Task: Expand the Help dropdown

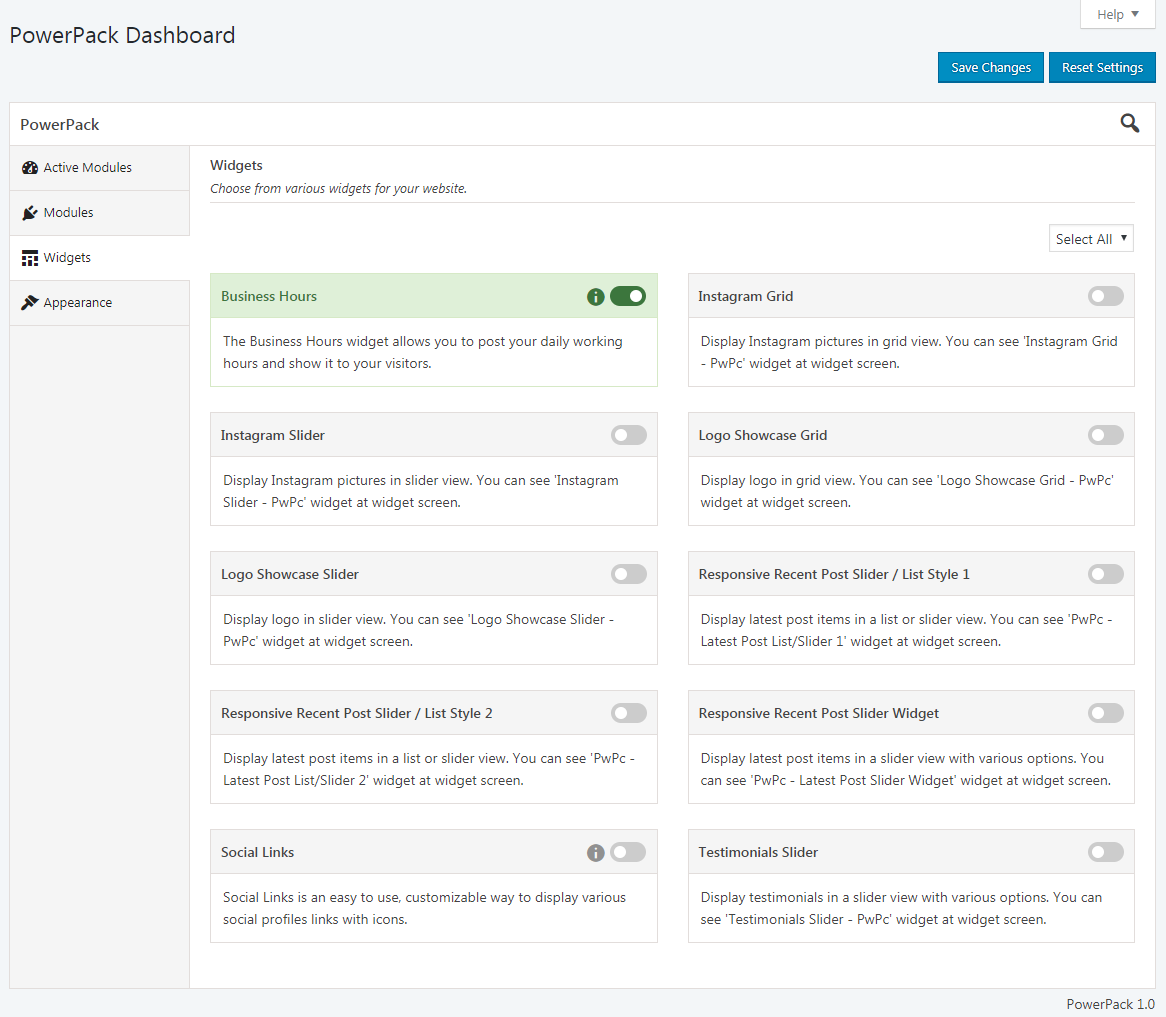Action: coord(1118,14)
